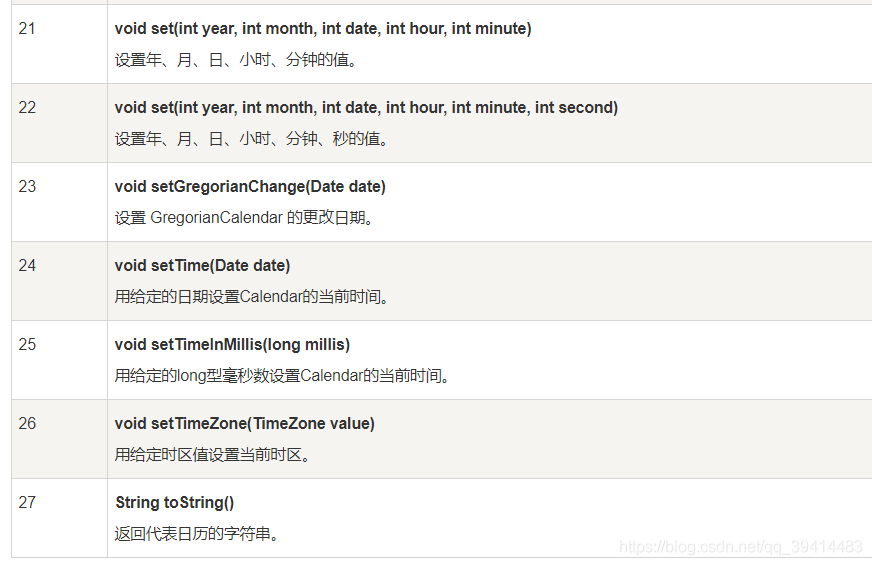Viewport: 872px width, 565px height.
Task: Click row number 23 cell
Action: [60, 202]
